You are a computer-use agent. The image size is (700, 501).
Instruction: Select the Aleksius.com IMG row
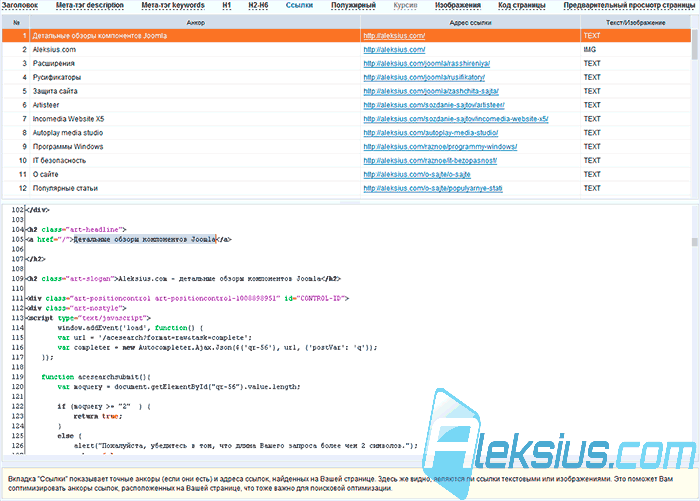click(x=346, y=50)
